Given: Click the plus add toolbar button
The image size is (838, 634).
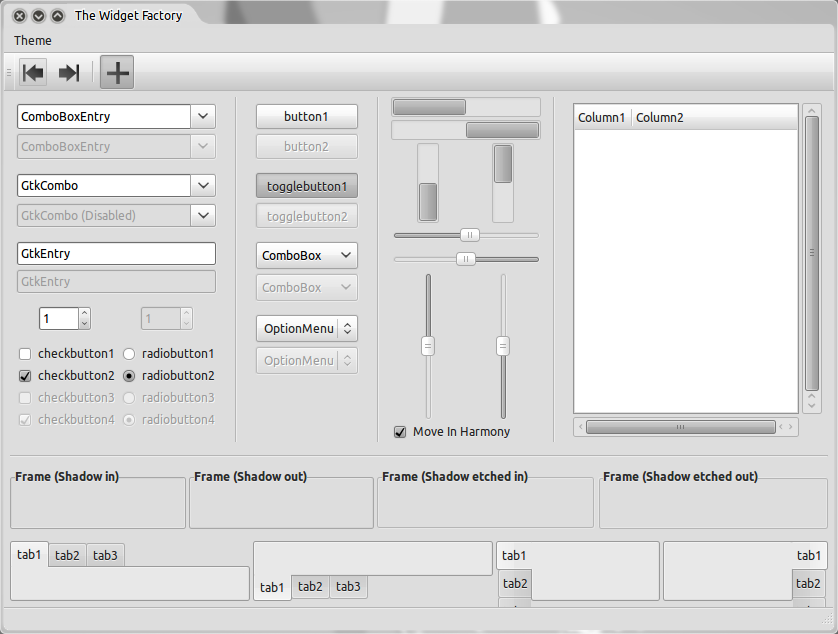Looking at the screenshot, I should click(117, 72).
